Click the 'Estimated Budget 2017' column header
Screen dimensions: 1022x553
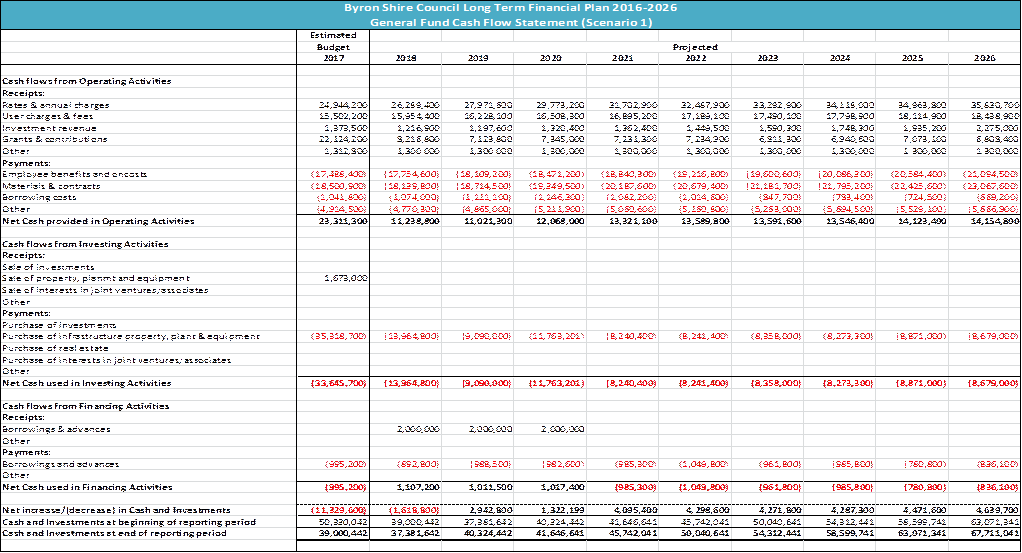(333, 46)
